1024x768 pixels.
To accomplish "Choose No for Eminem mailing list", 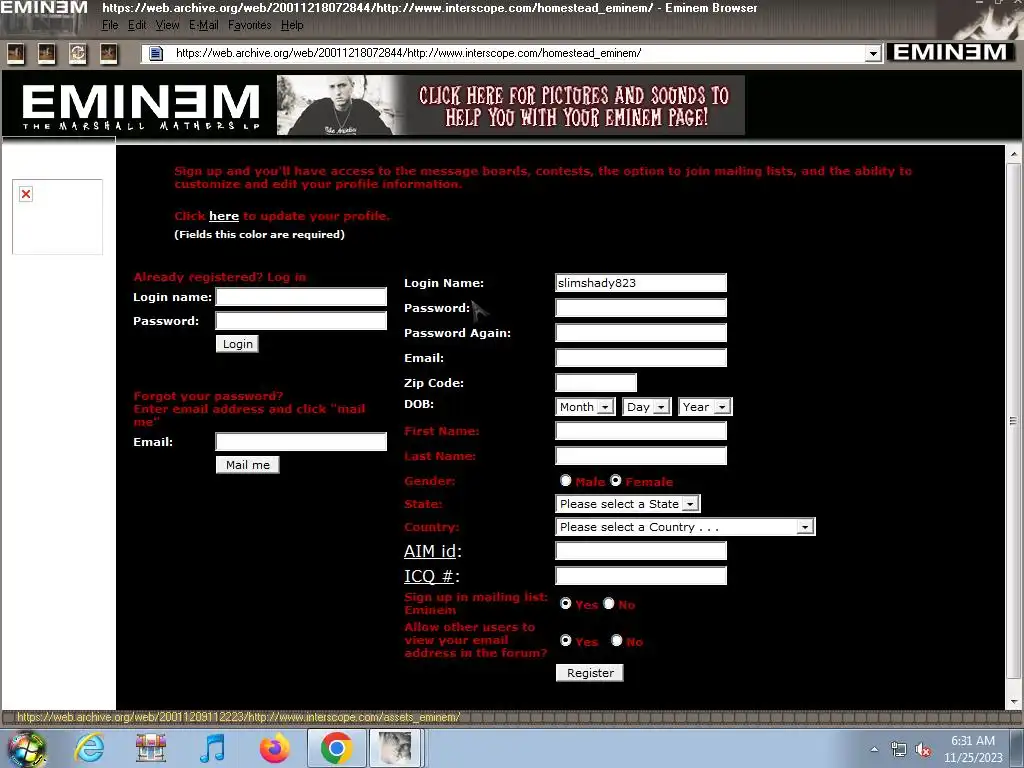I will click(x=609, y=603).
